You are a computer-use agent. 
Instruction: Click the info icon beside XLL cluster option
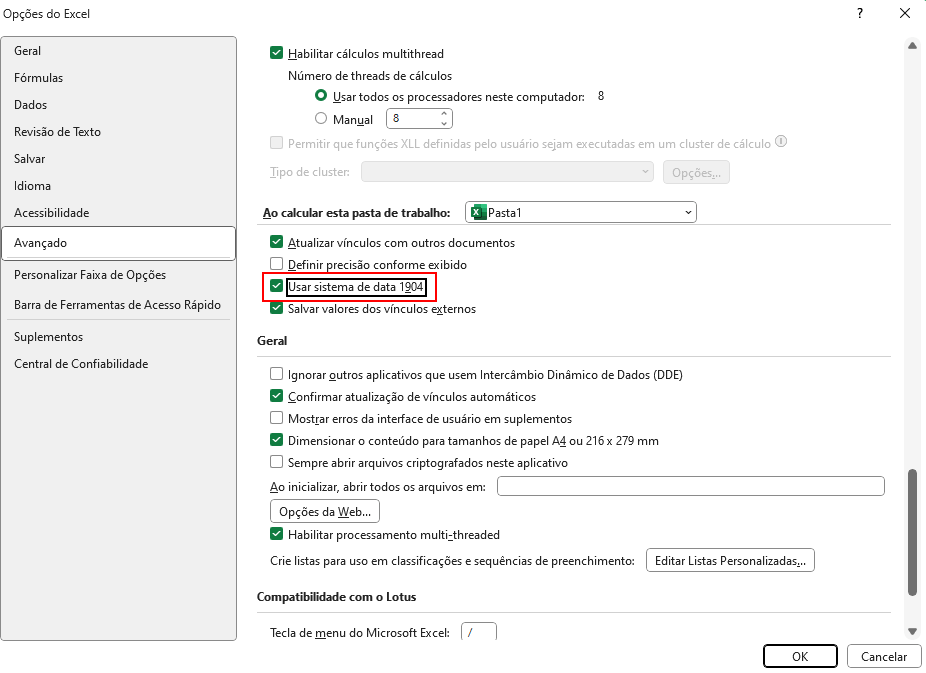[781, 142]
